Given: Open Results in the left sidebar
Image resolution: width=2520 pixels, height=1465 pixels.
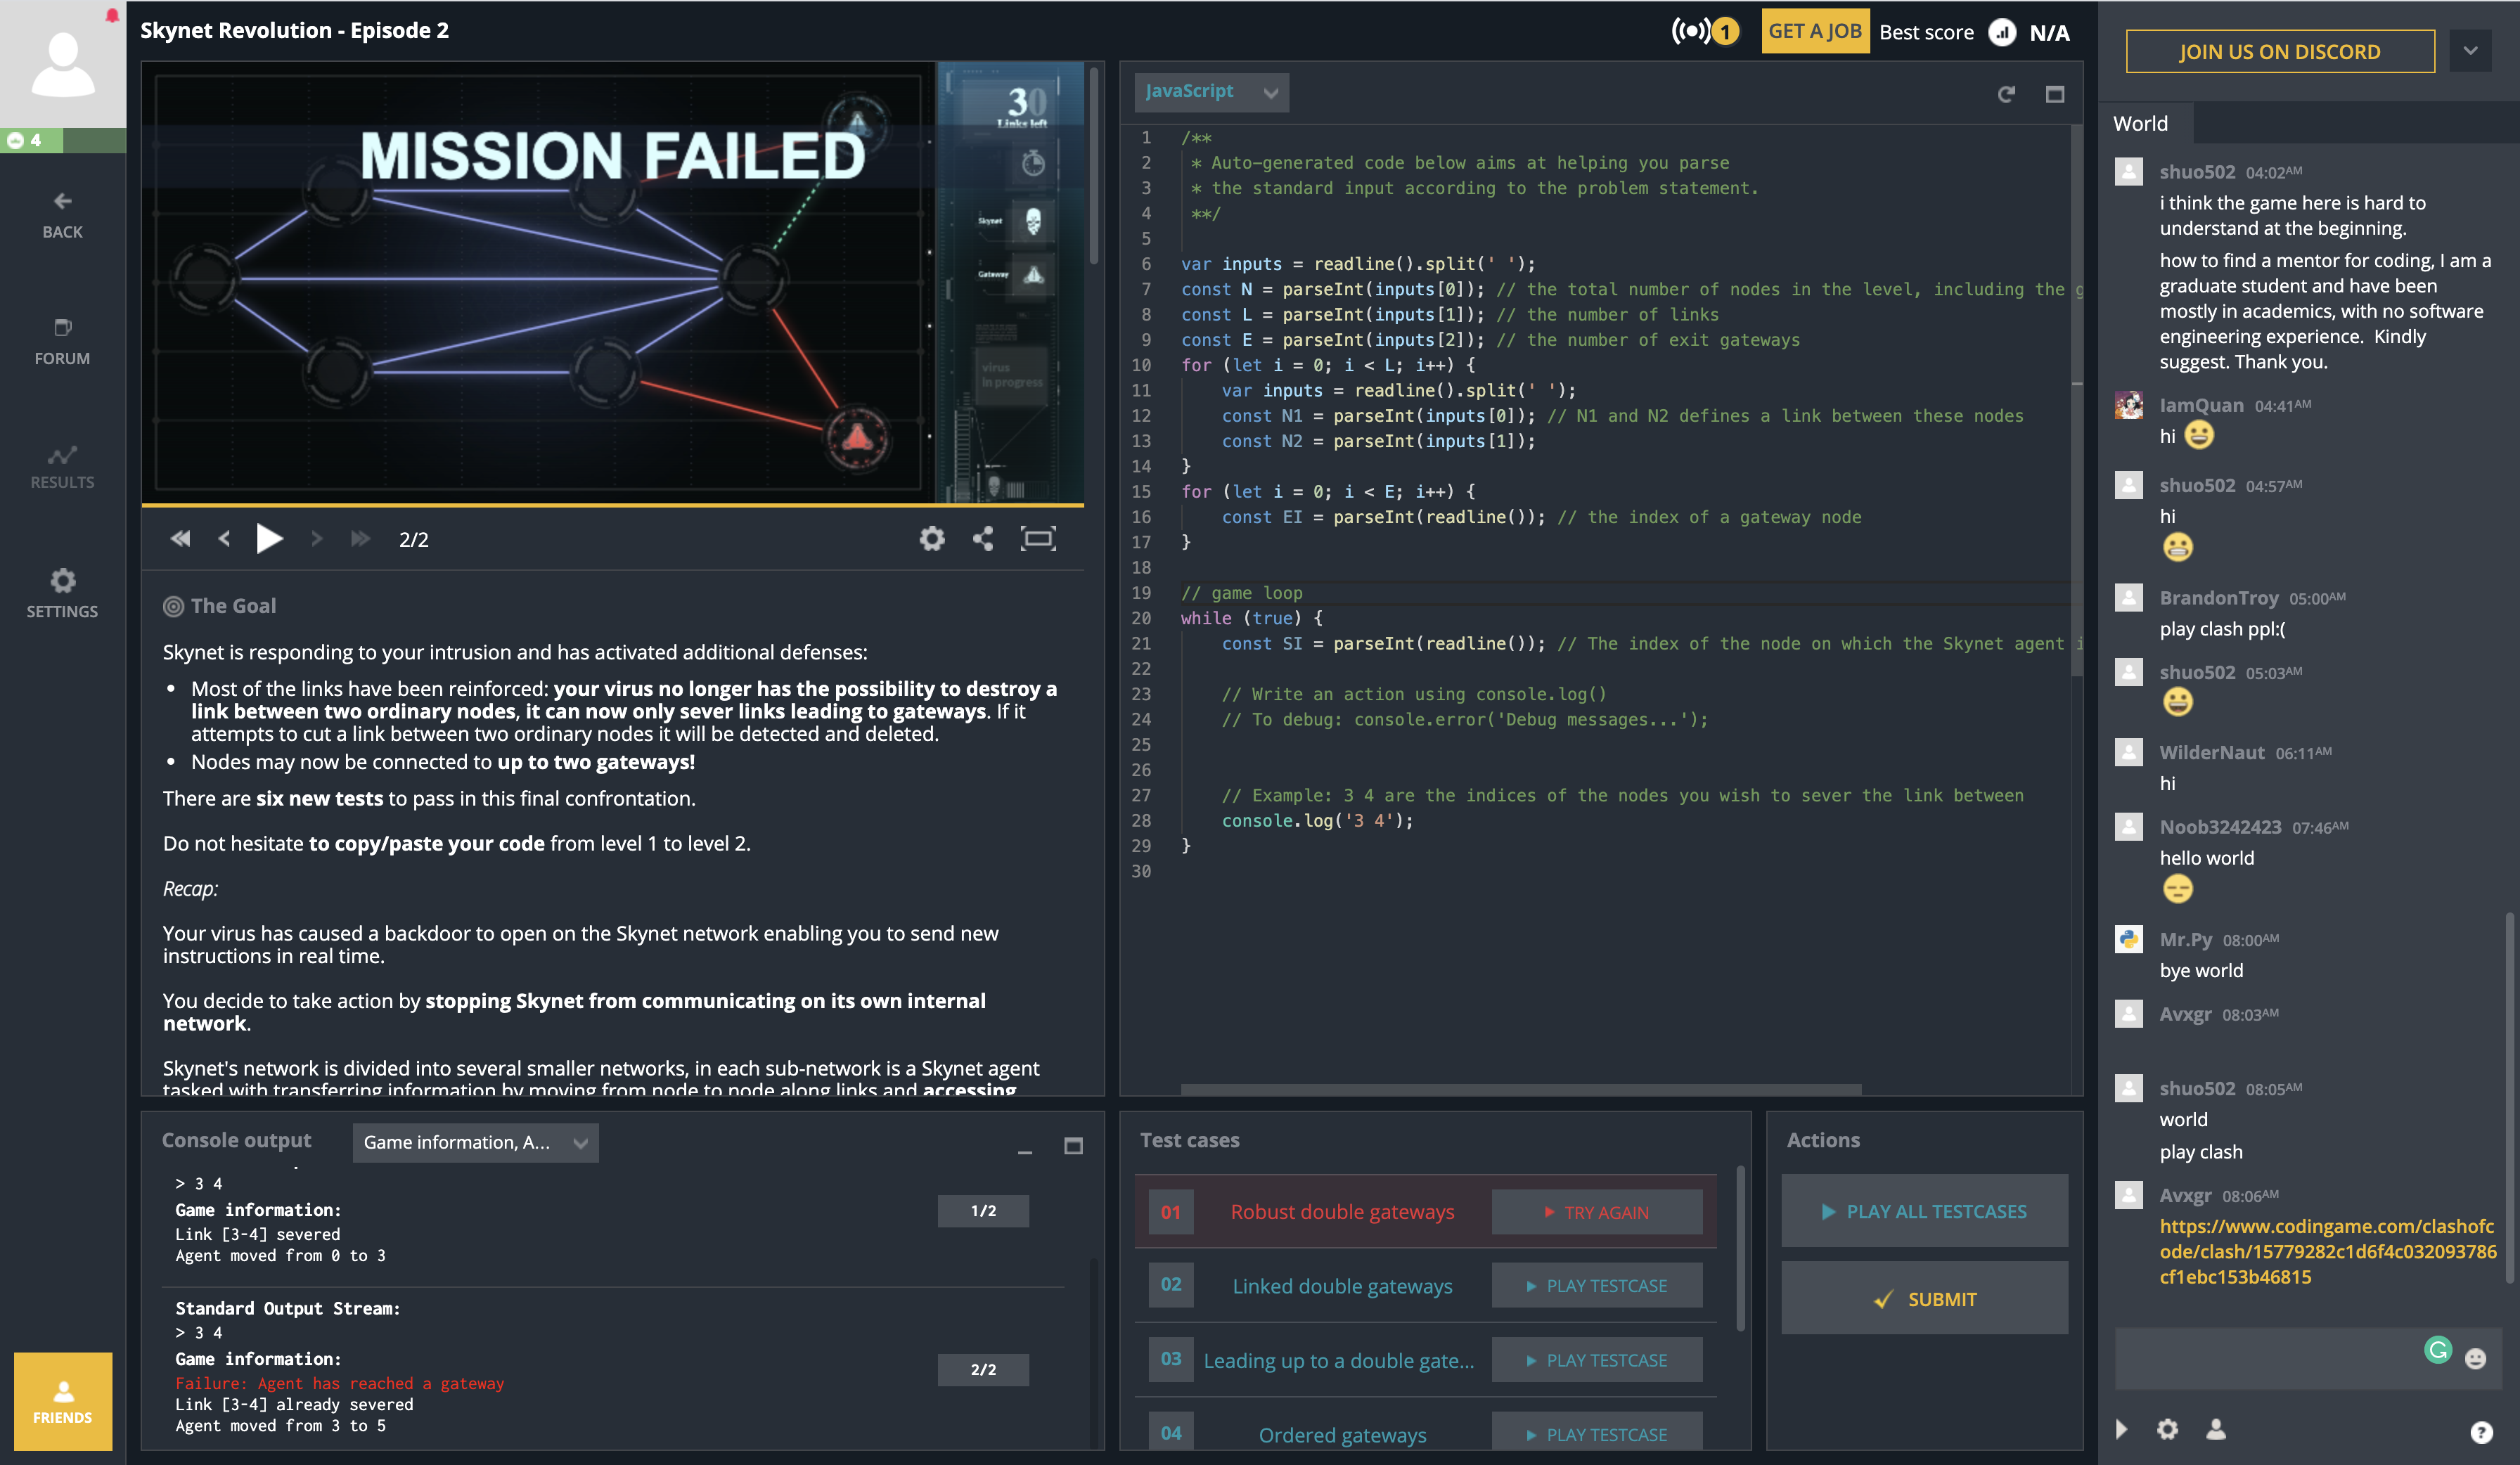Looking at the screenshot, I should click(62, 467).
